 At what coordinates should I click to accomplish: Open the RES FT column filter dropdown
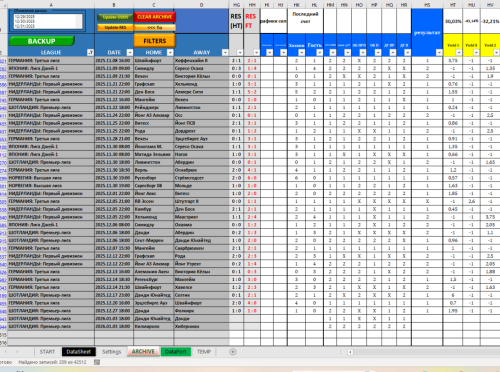pos(256,53)
